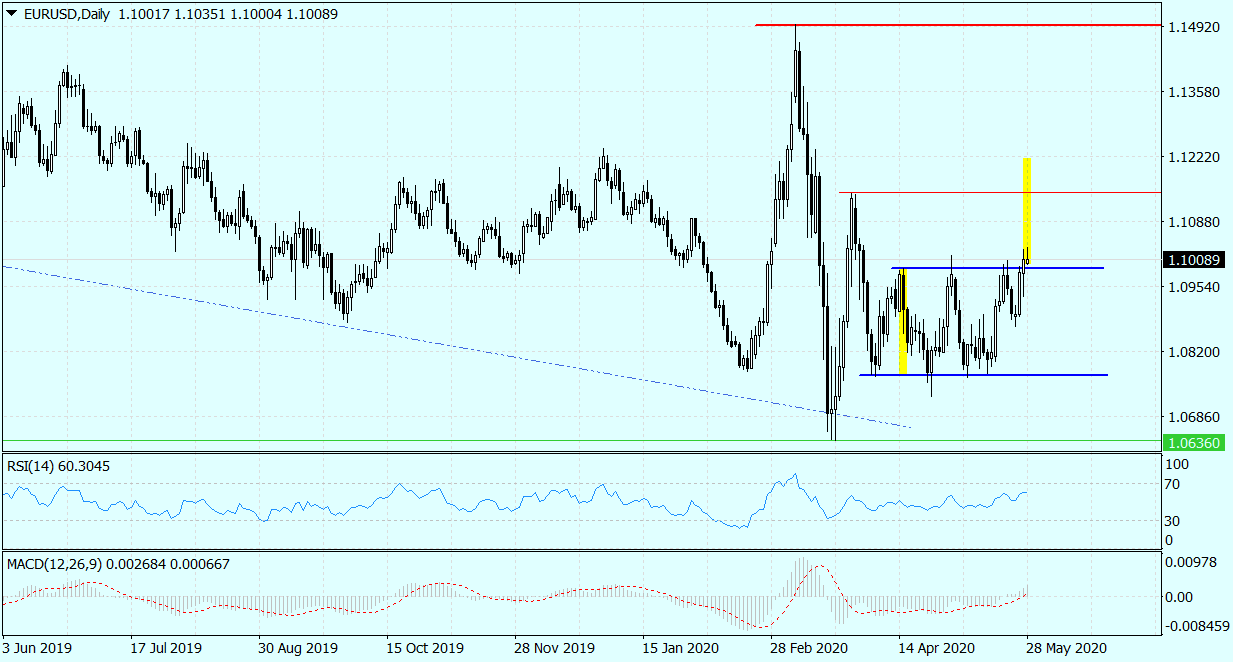1233x662 pixels.
Task: Click the 1.13580 price scale label
Action: tap(1193, 92)
